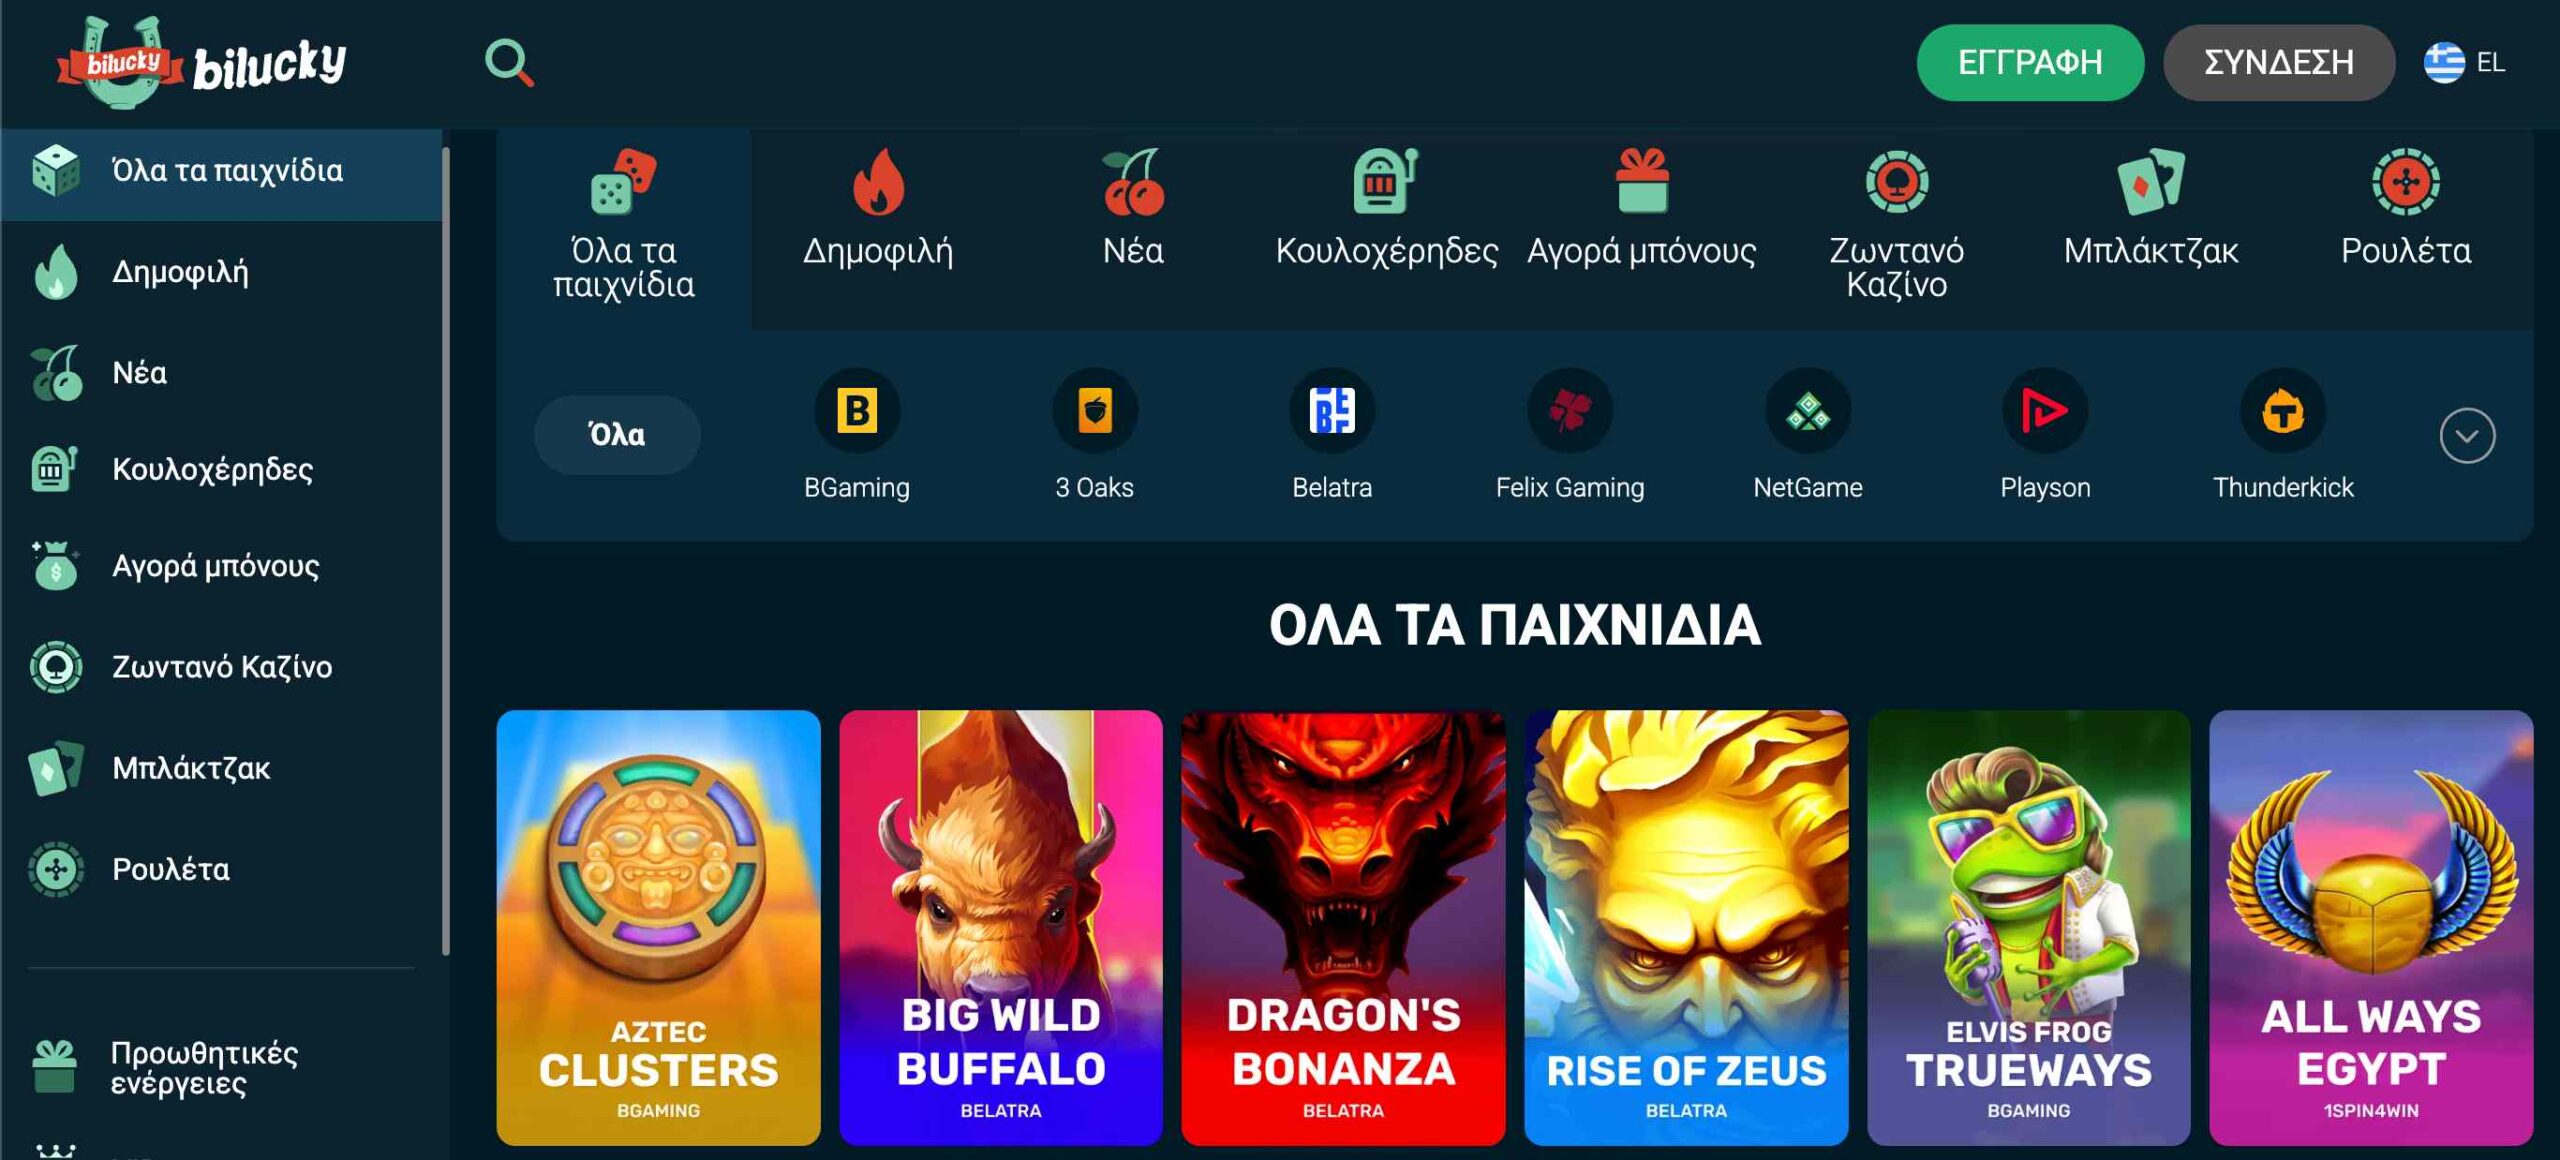The height and width of the screenshot is (1160, 2560).
Task: Filter by Felix Gaming provider icon
Action: 1570,410
